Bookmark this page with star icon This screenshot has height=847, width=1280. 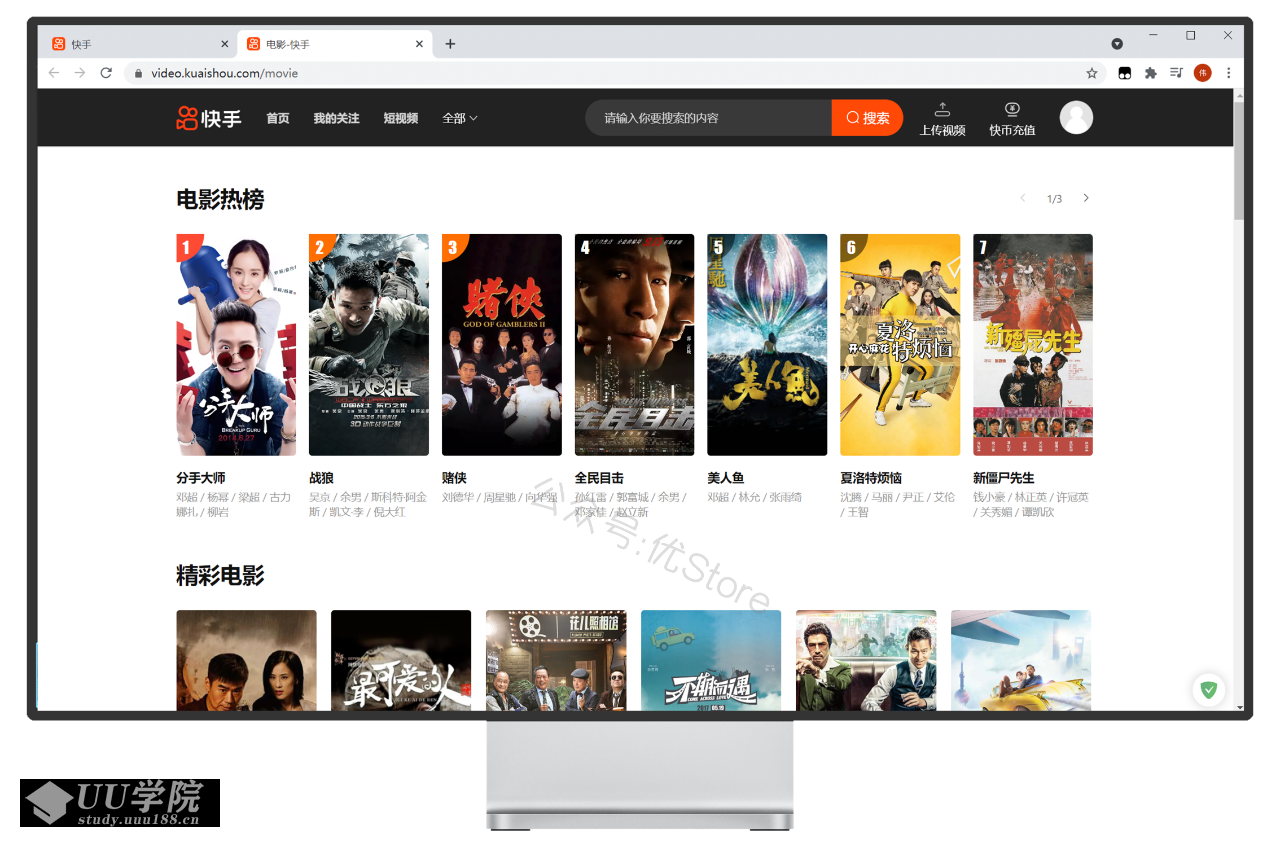[x=1092, y=73]
